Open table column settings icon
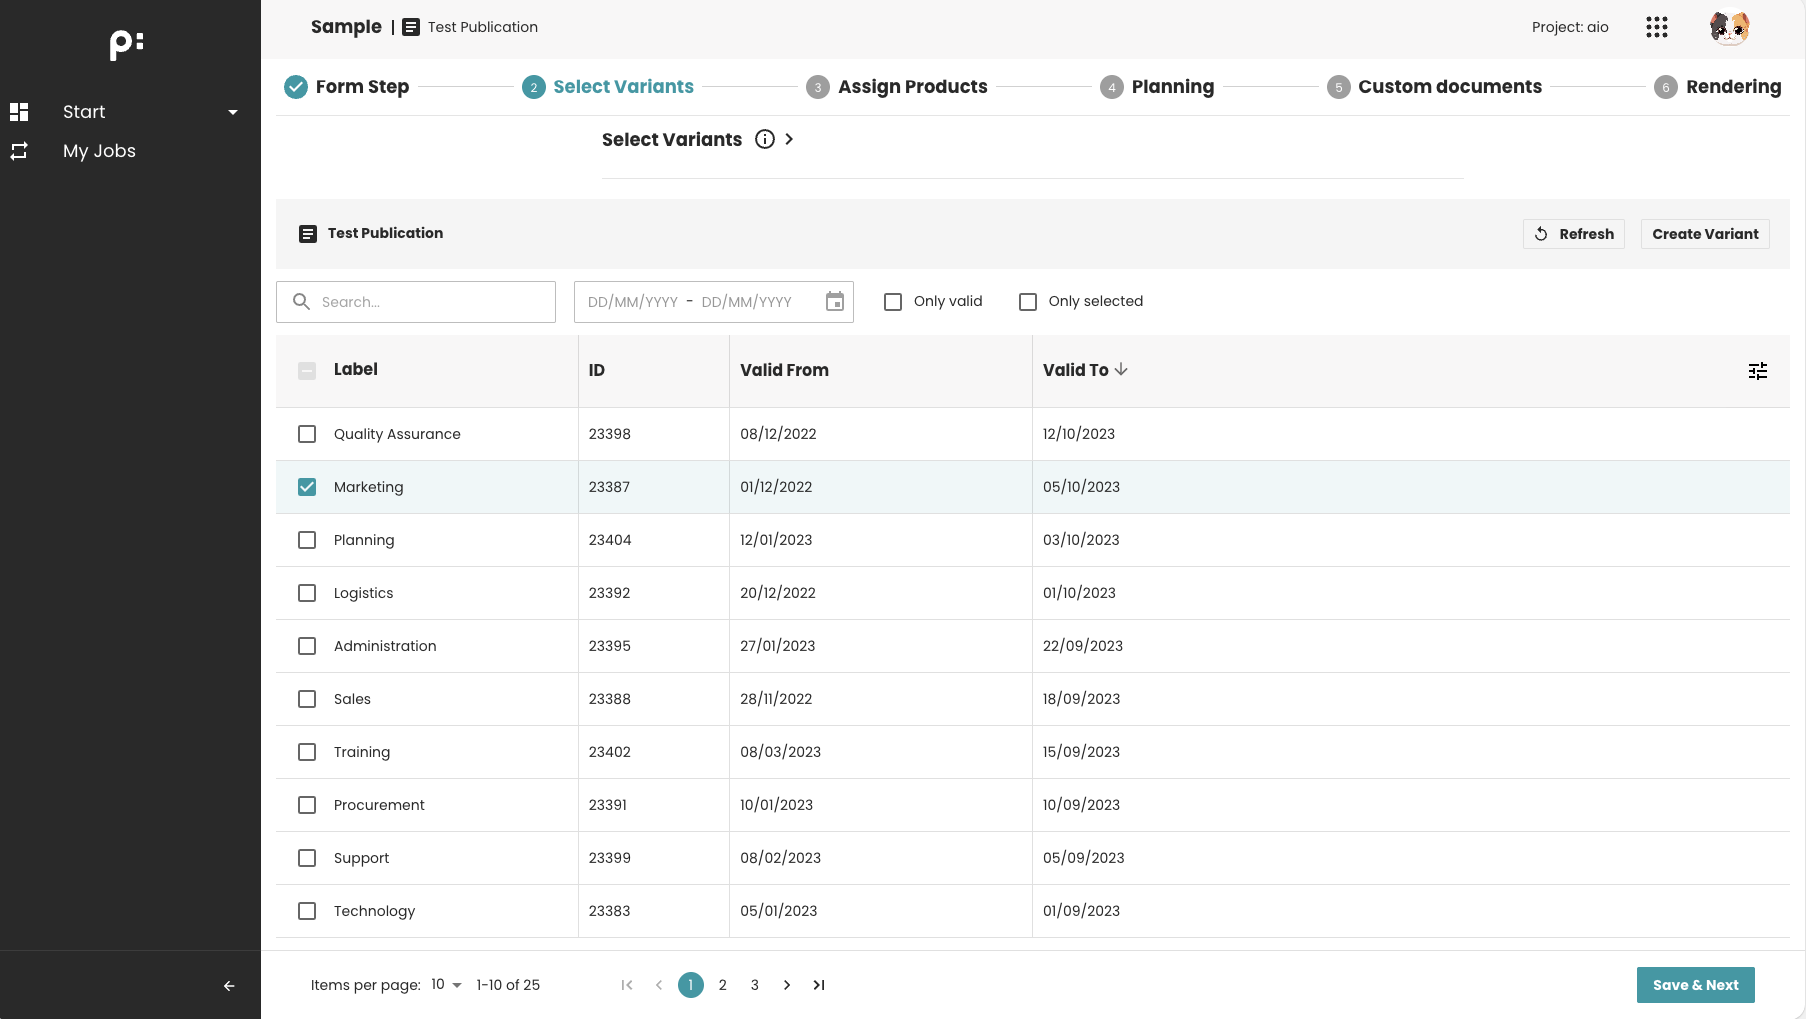The height and width of the screenshot is (1019, 1806). point(1758,371)
